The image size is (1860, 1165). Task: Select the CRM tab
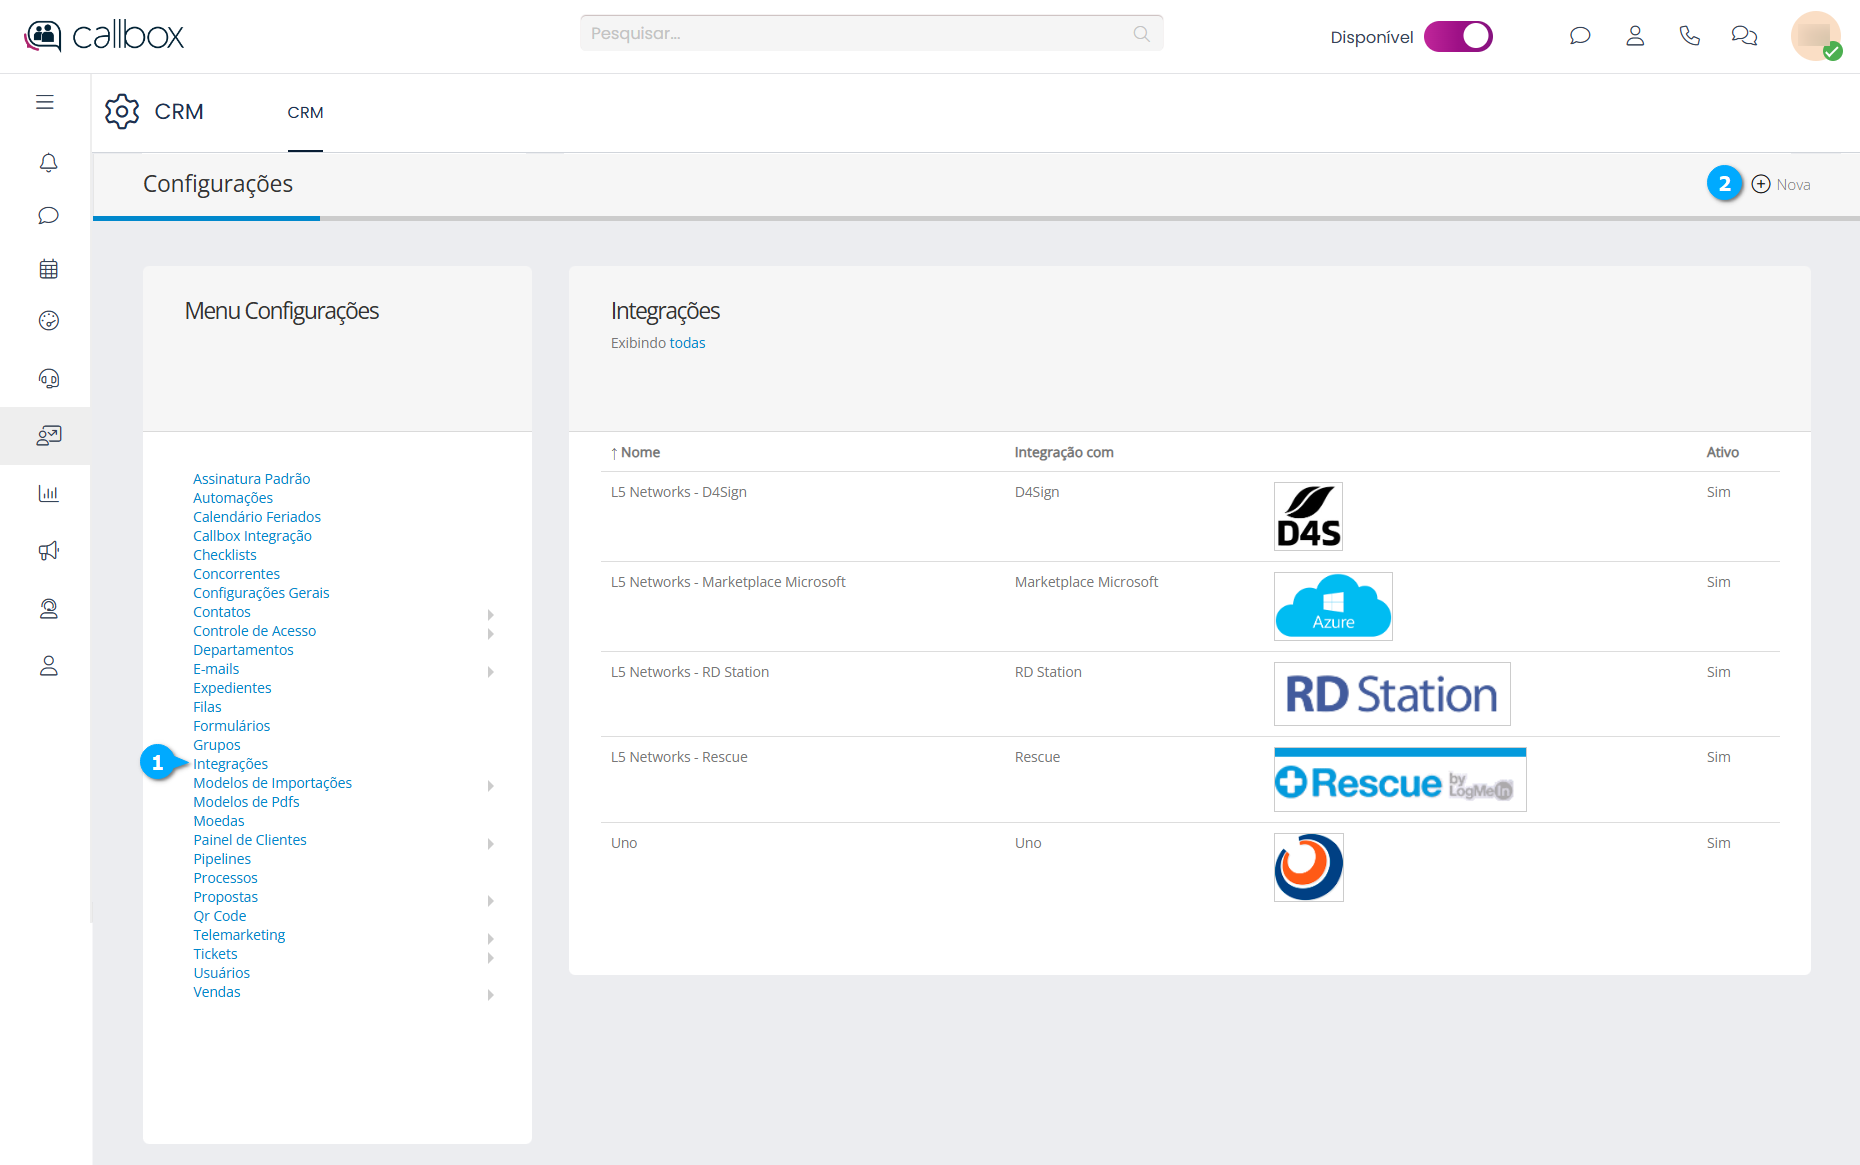point(305,113)
